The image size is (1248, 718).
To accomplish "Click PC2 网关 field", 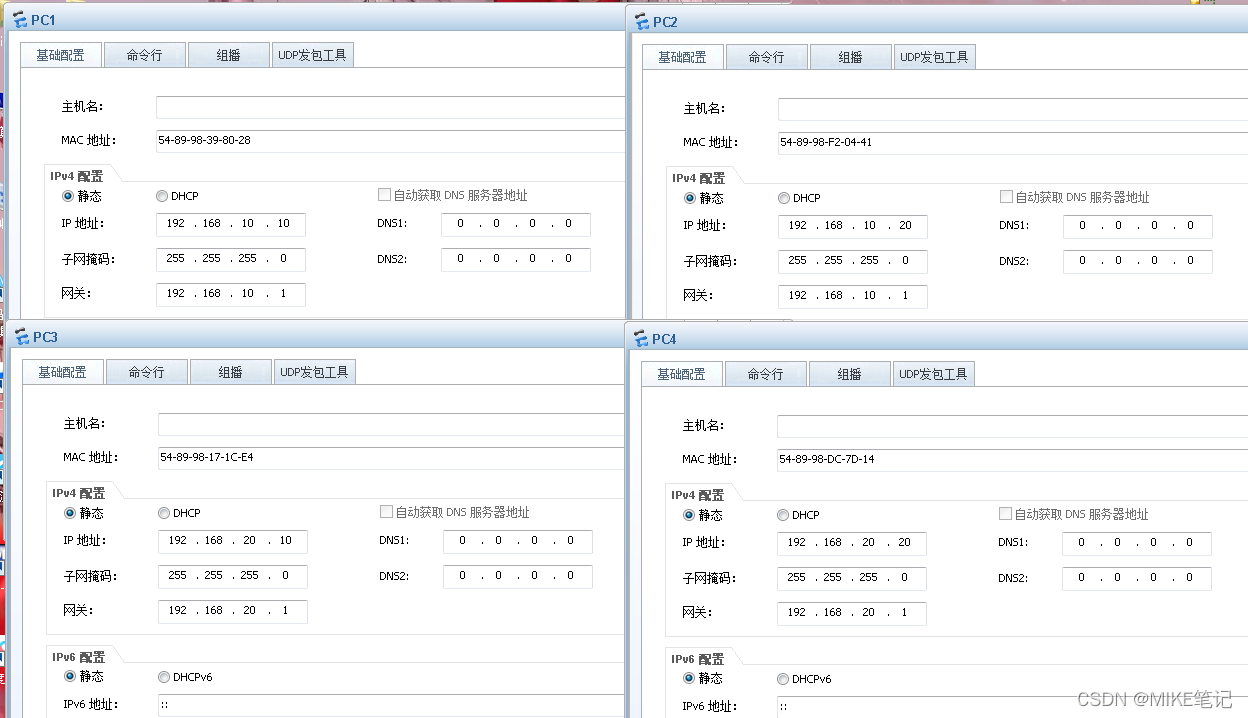I will point(853,296).
